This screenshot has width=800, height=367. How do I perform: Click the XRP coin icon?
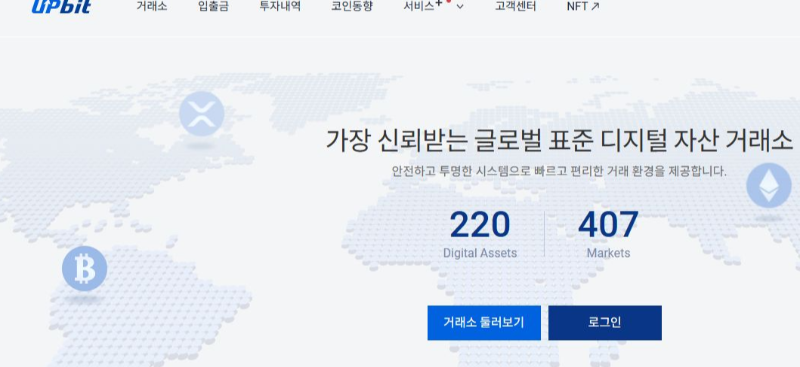[202, 114]
